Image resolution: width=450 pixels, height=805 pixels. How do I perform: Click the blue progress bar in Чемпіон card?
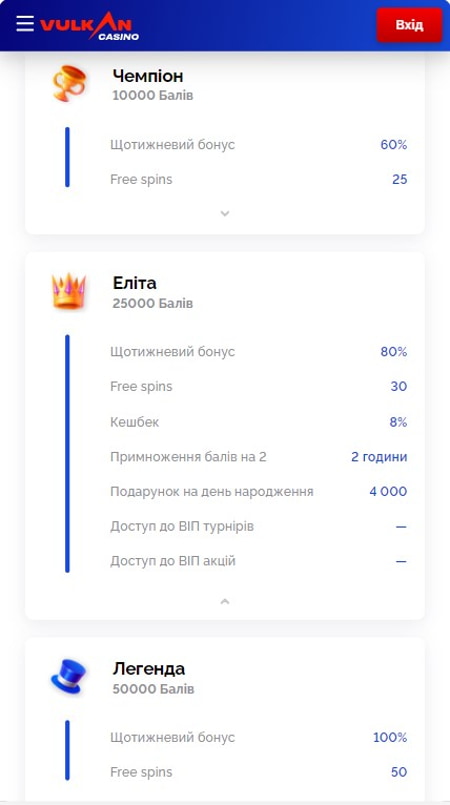[67, 157]
